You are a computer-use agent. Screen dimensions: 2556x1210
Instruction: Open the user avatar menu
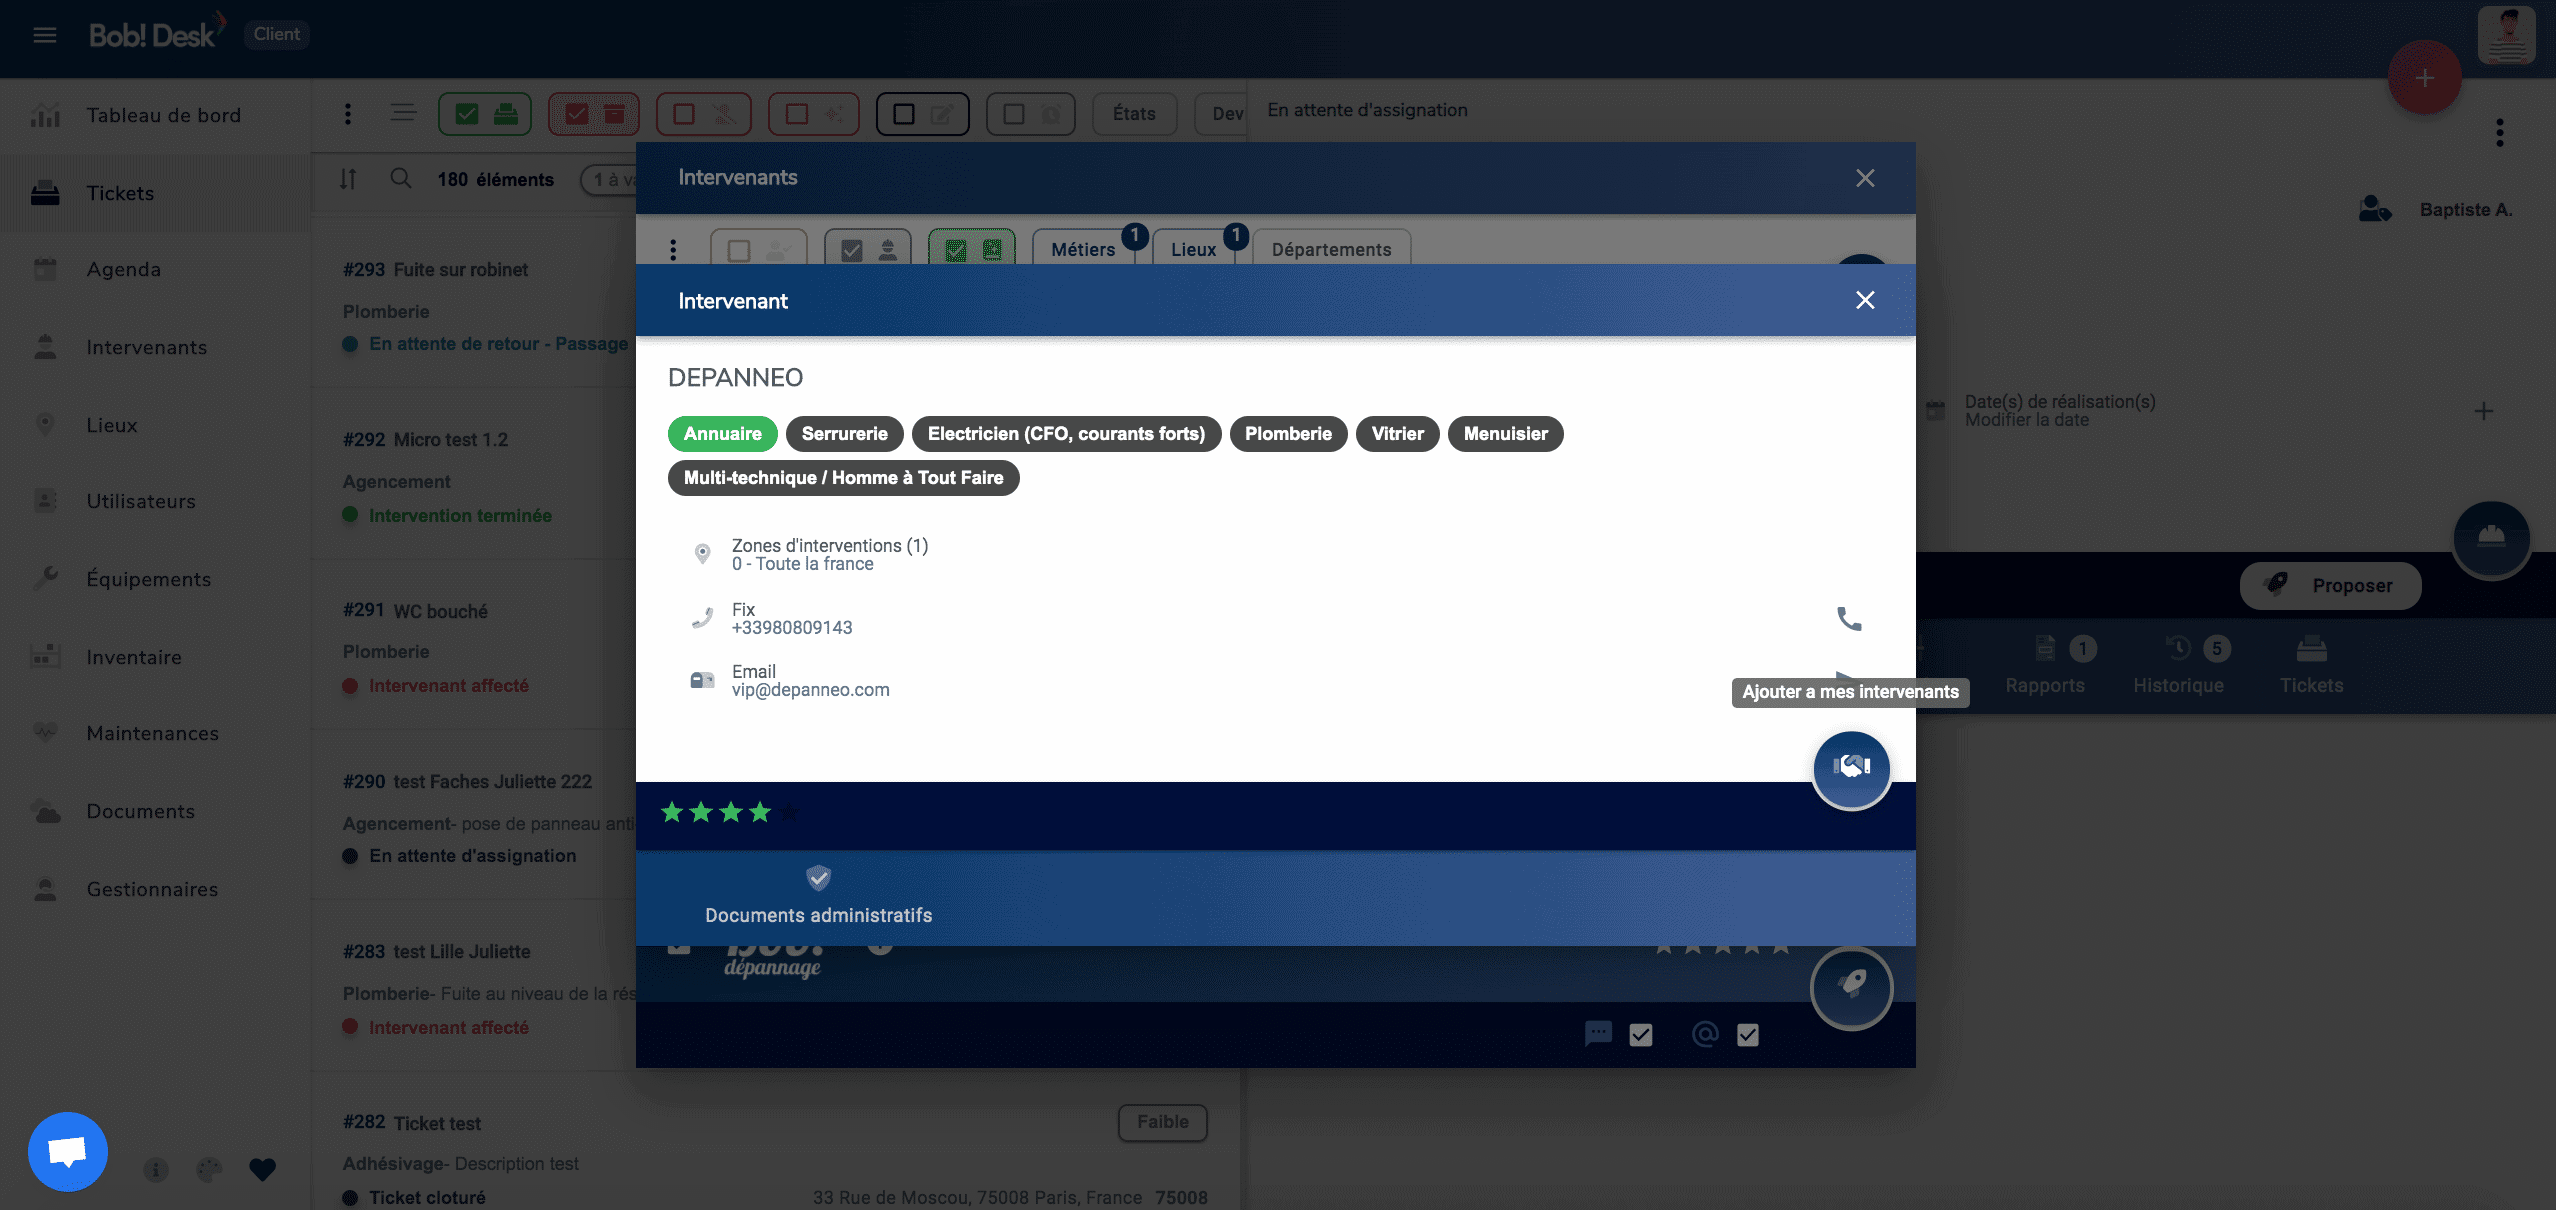[x=2507, y=35]
